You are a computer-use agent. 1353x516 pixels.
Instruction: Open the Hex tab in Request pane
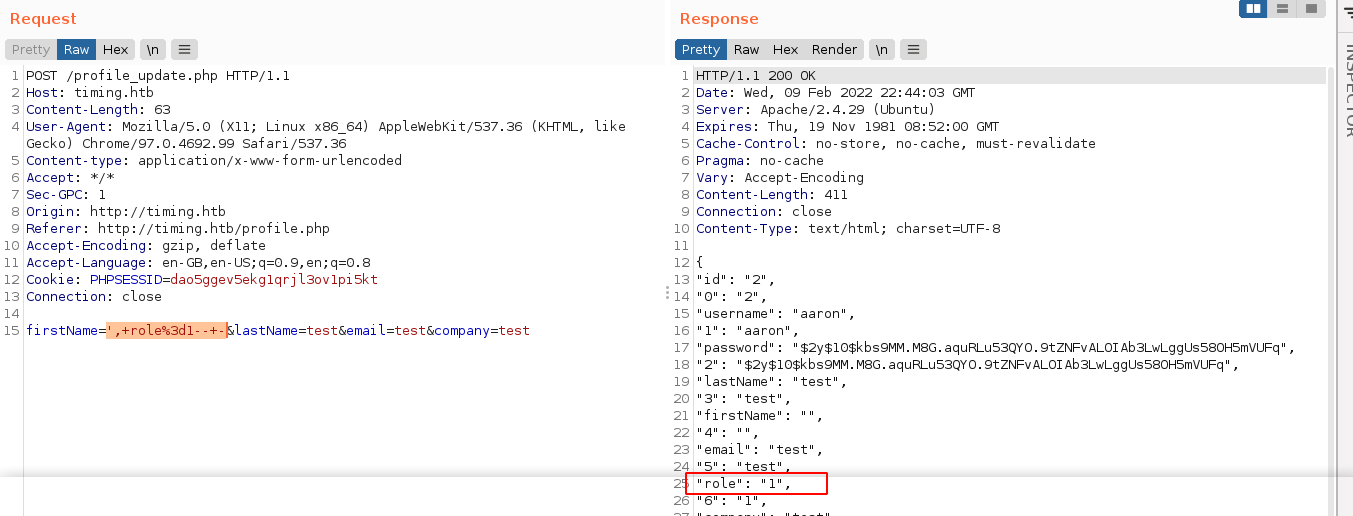click(x=115, y=50)
